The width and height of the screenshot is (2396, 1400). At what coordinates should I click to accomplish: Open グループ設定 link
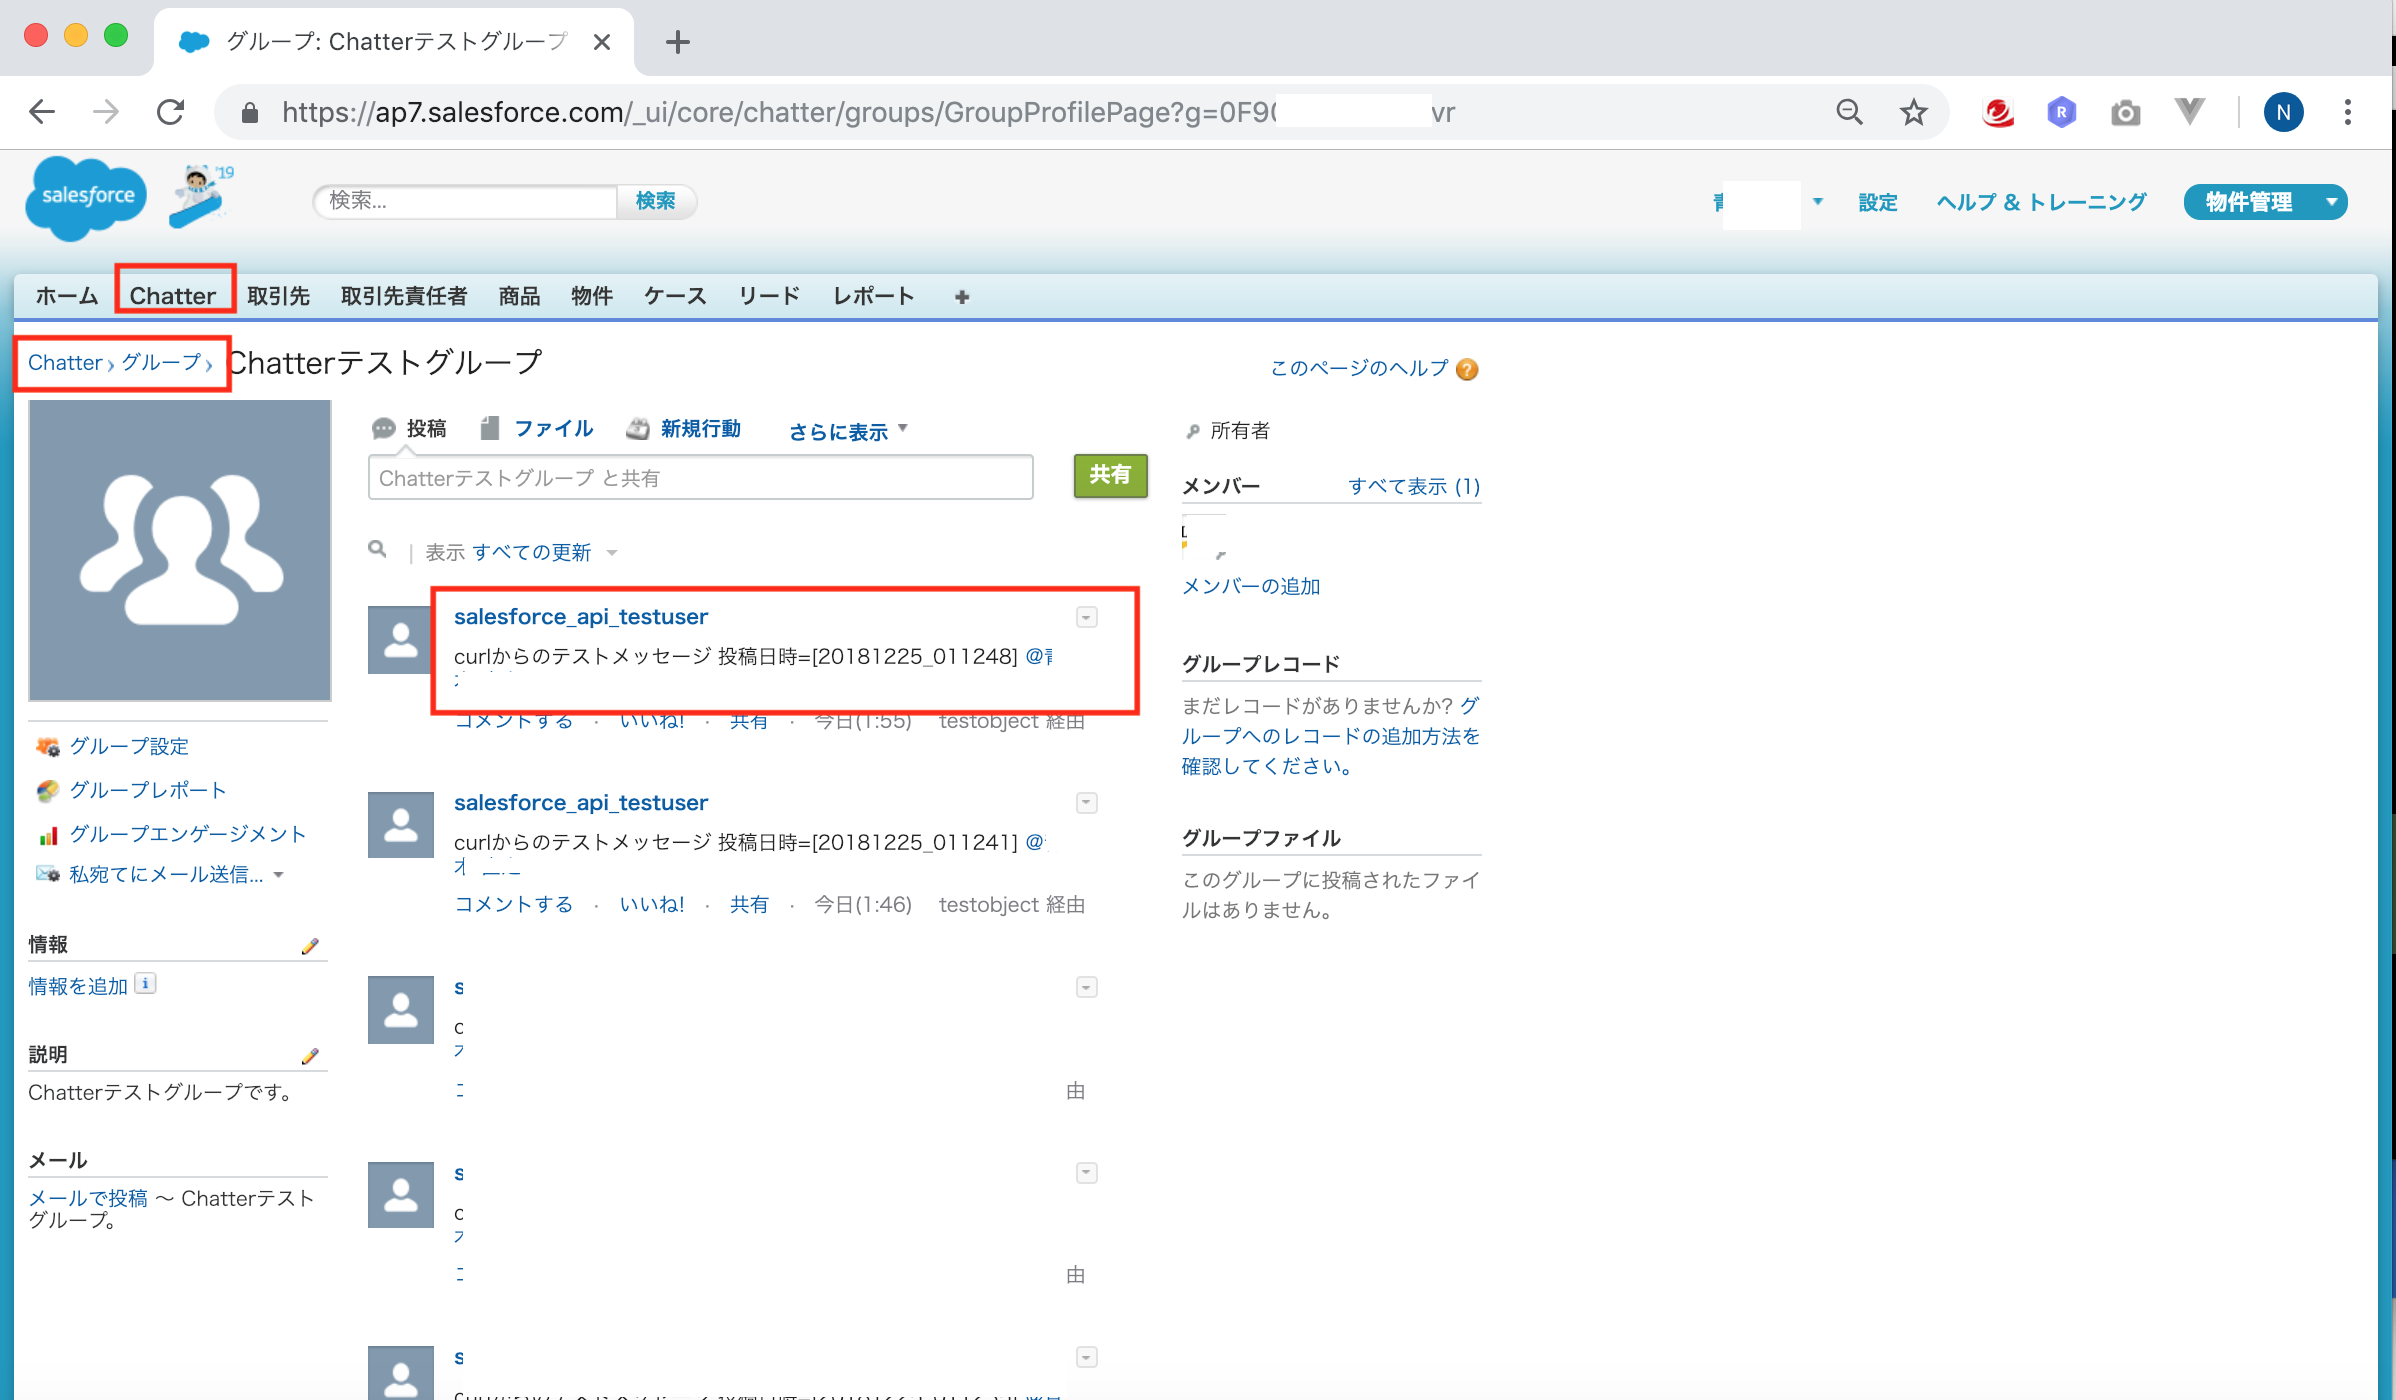(x=129, y=746)
